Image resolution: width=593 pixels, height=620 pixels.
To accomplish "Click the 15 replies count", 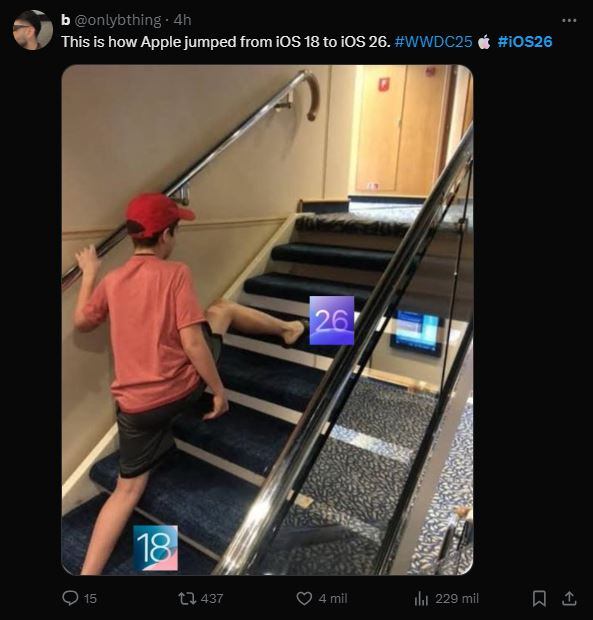I will 90,599.
